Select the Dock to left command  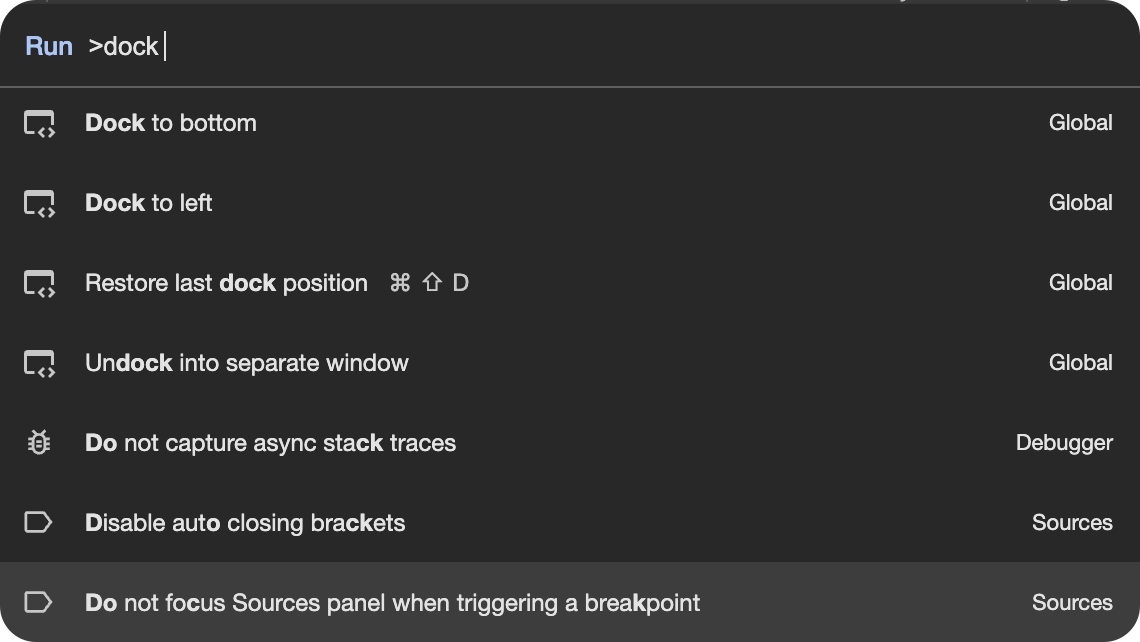pyautogui.click(x=148, y=202)
